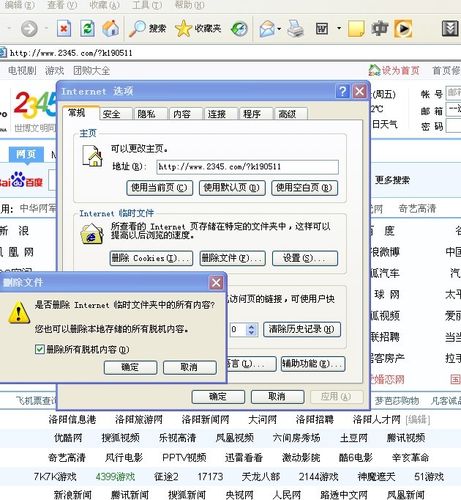Open the 天龙八部 link
Screen dimensions: 461x500
[260, 476]
